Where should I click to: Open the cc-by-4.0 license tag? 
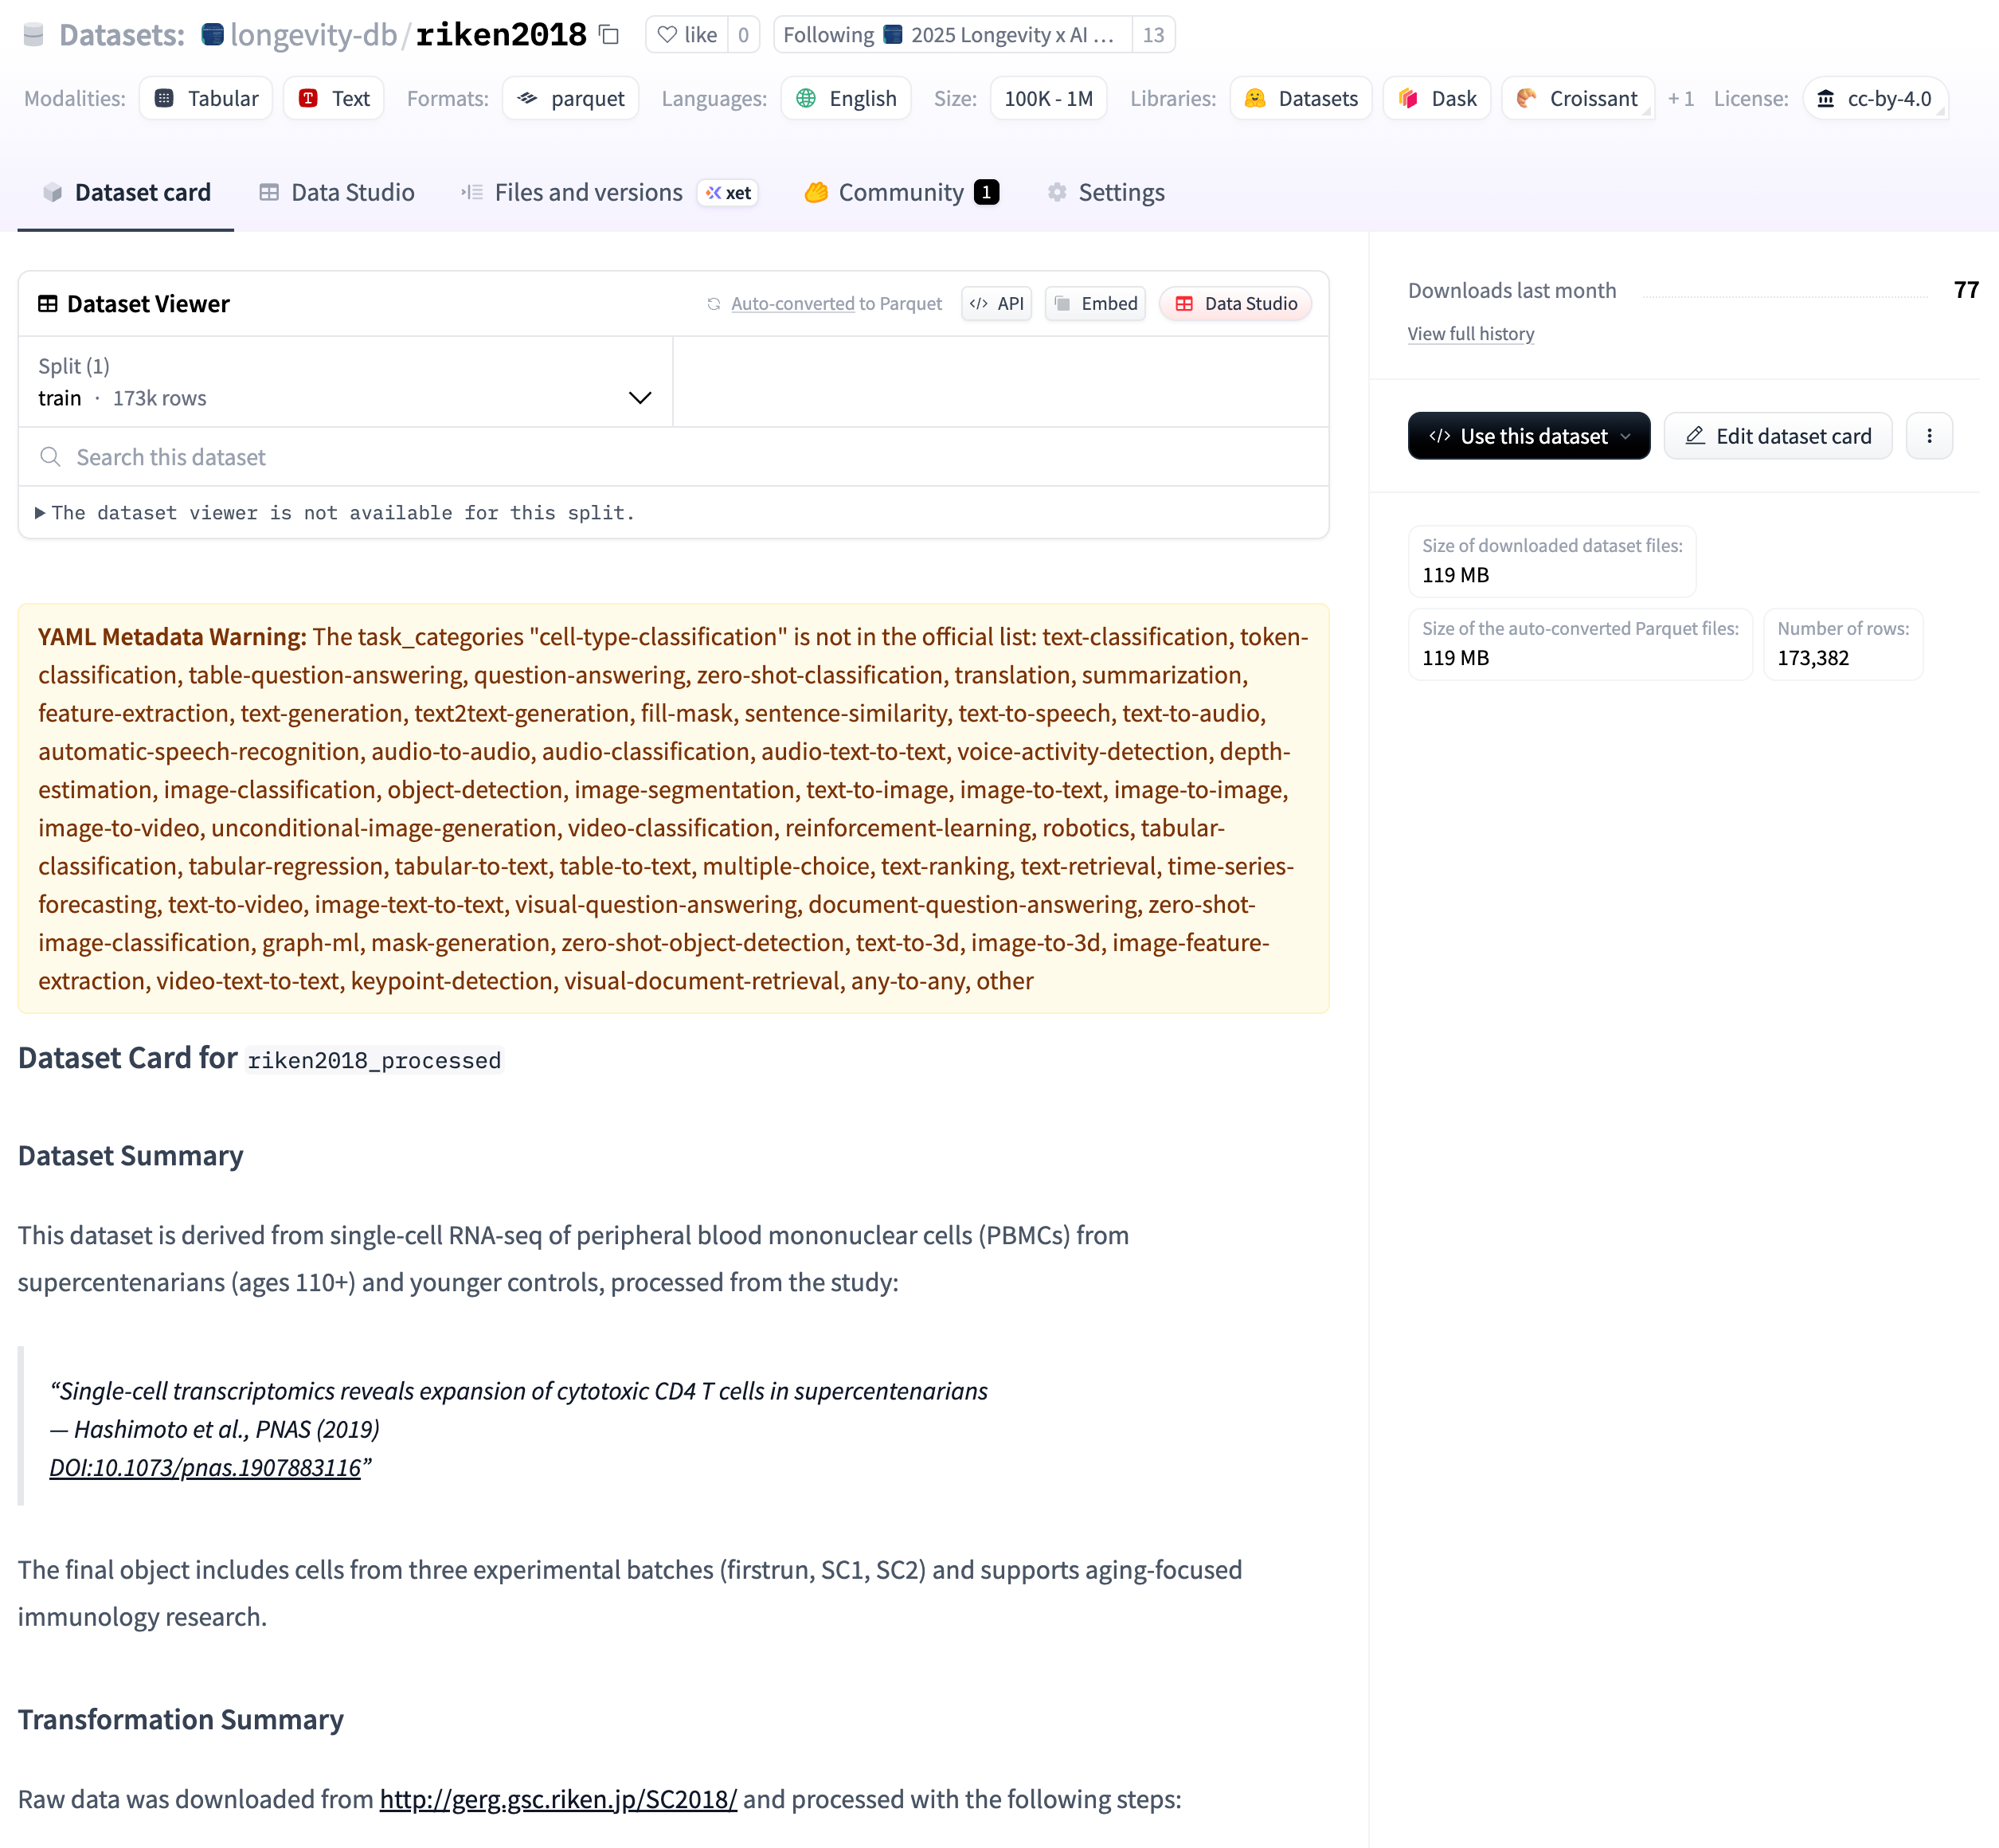point(1874,98)
